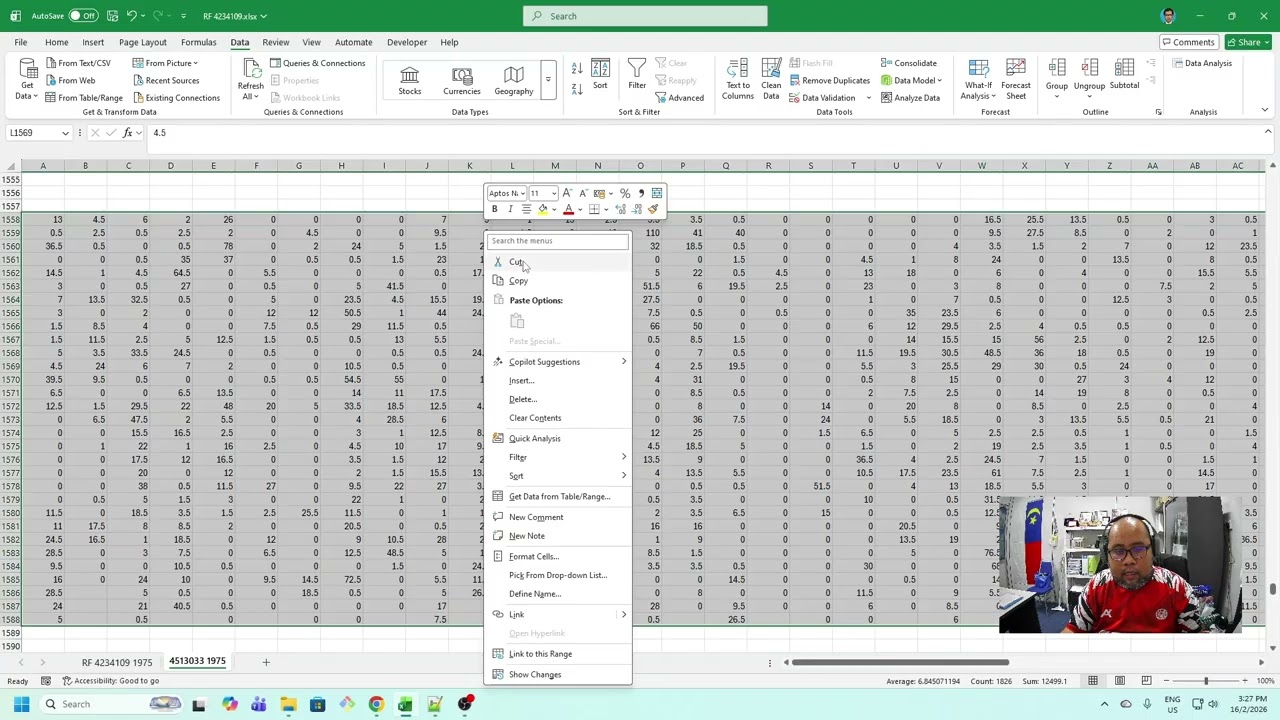Click the Currencies data type icon

(x=462, y=81)
